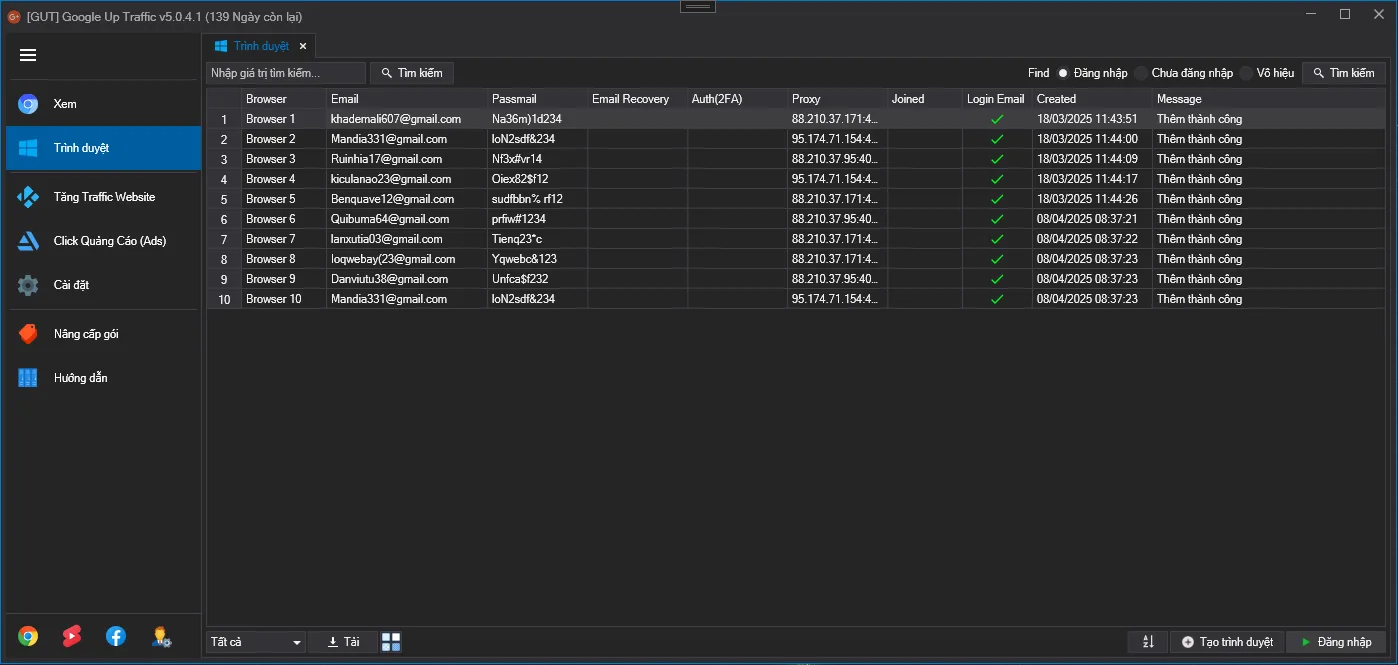Select the Benquave12@gmail.com email cell

[407, 199]
